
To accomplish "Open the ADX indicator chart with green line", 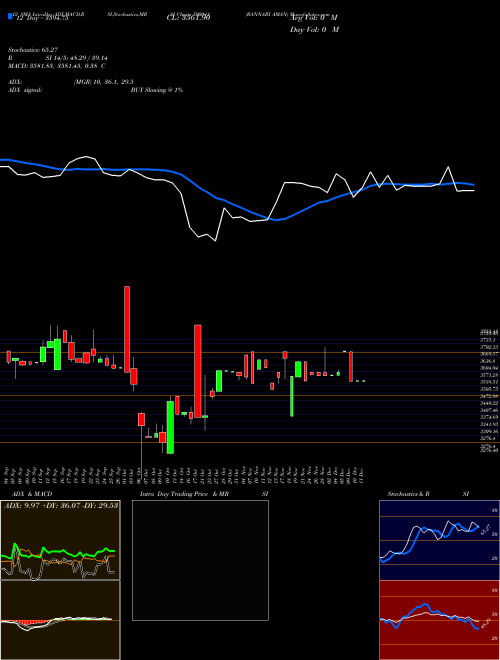I will 60,540.
